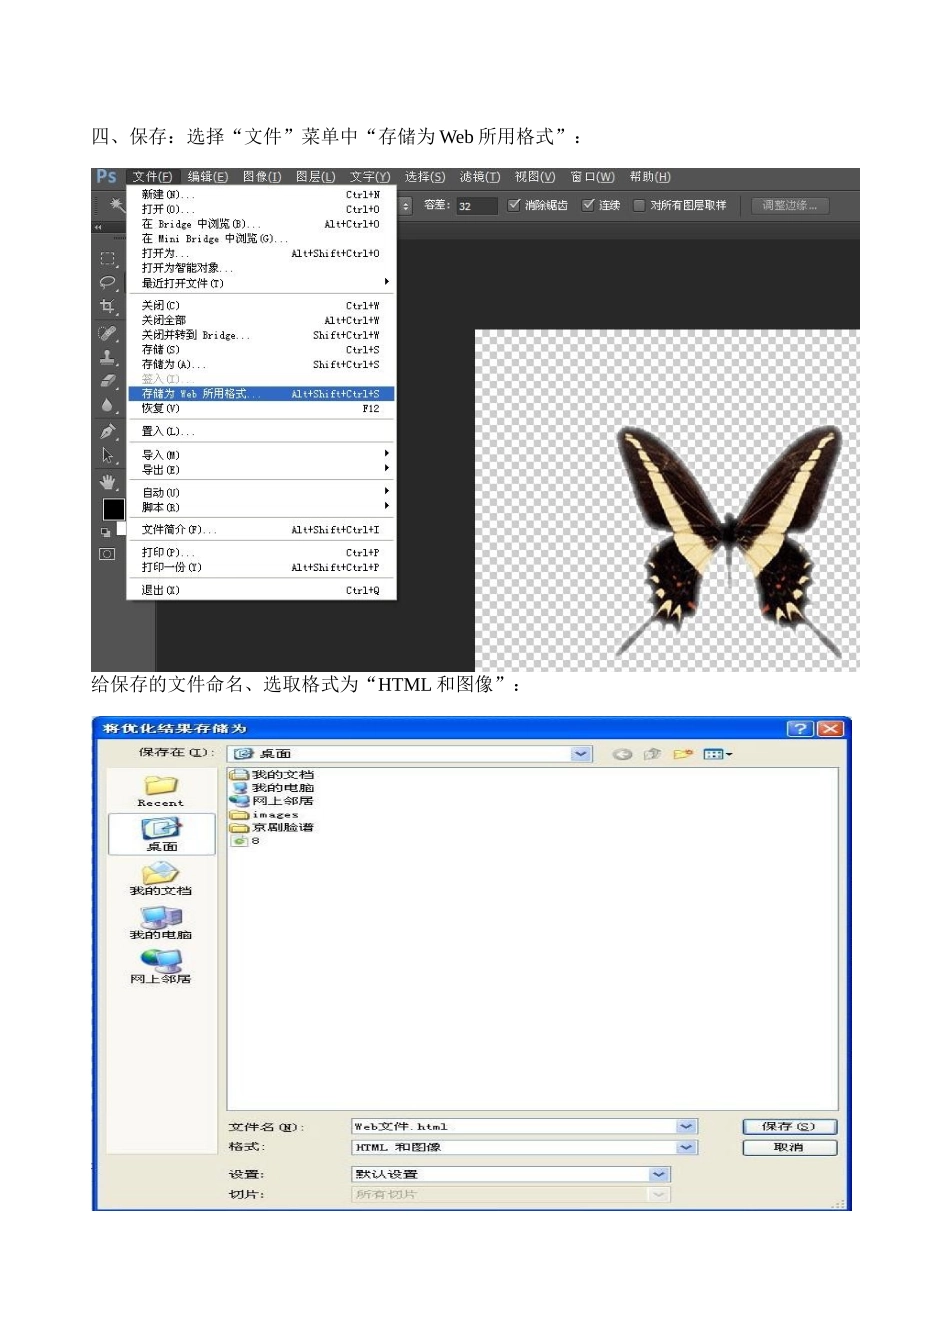Select the Healing Brush tool
The width and height of the screenshot is (950, 1344).
pyautogui.click(x=107, y=333)
